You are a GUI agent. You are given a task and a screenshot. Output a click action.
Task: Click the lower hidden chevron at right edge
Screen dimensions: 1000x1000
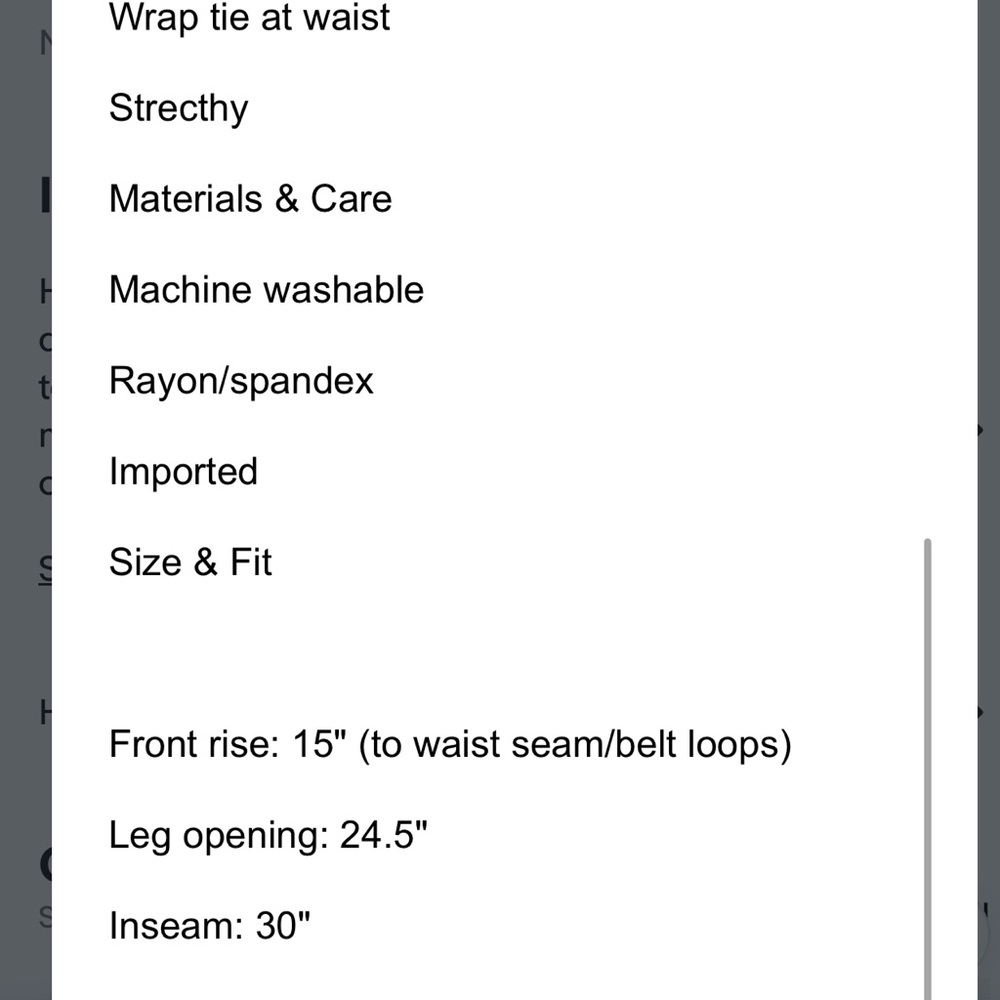[980, 712]
